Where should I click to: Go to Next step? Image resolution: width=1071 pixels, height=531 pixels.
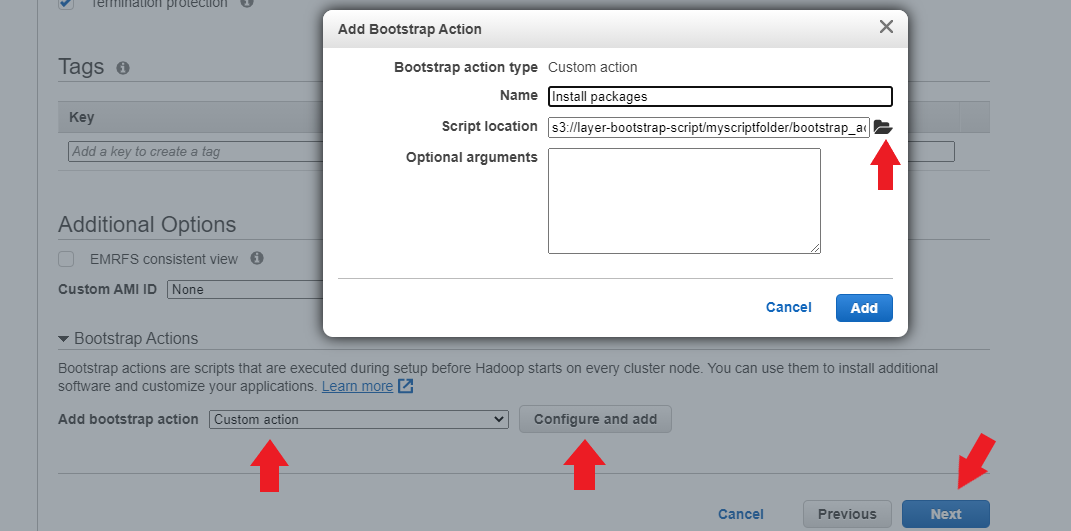(945, 514)
